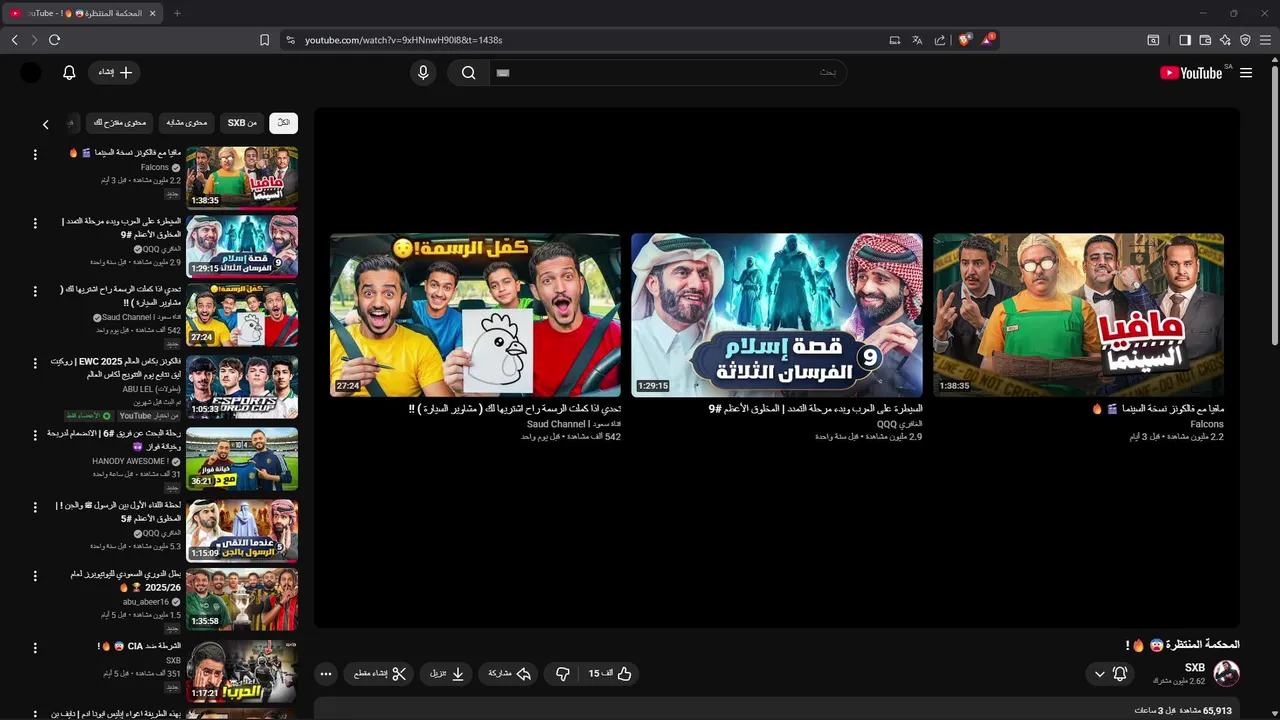Viewport: 1280px width, 720px height.
Task: Open Brave Rewards triangle icon
Action: click(989, 40)
